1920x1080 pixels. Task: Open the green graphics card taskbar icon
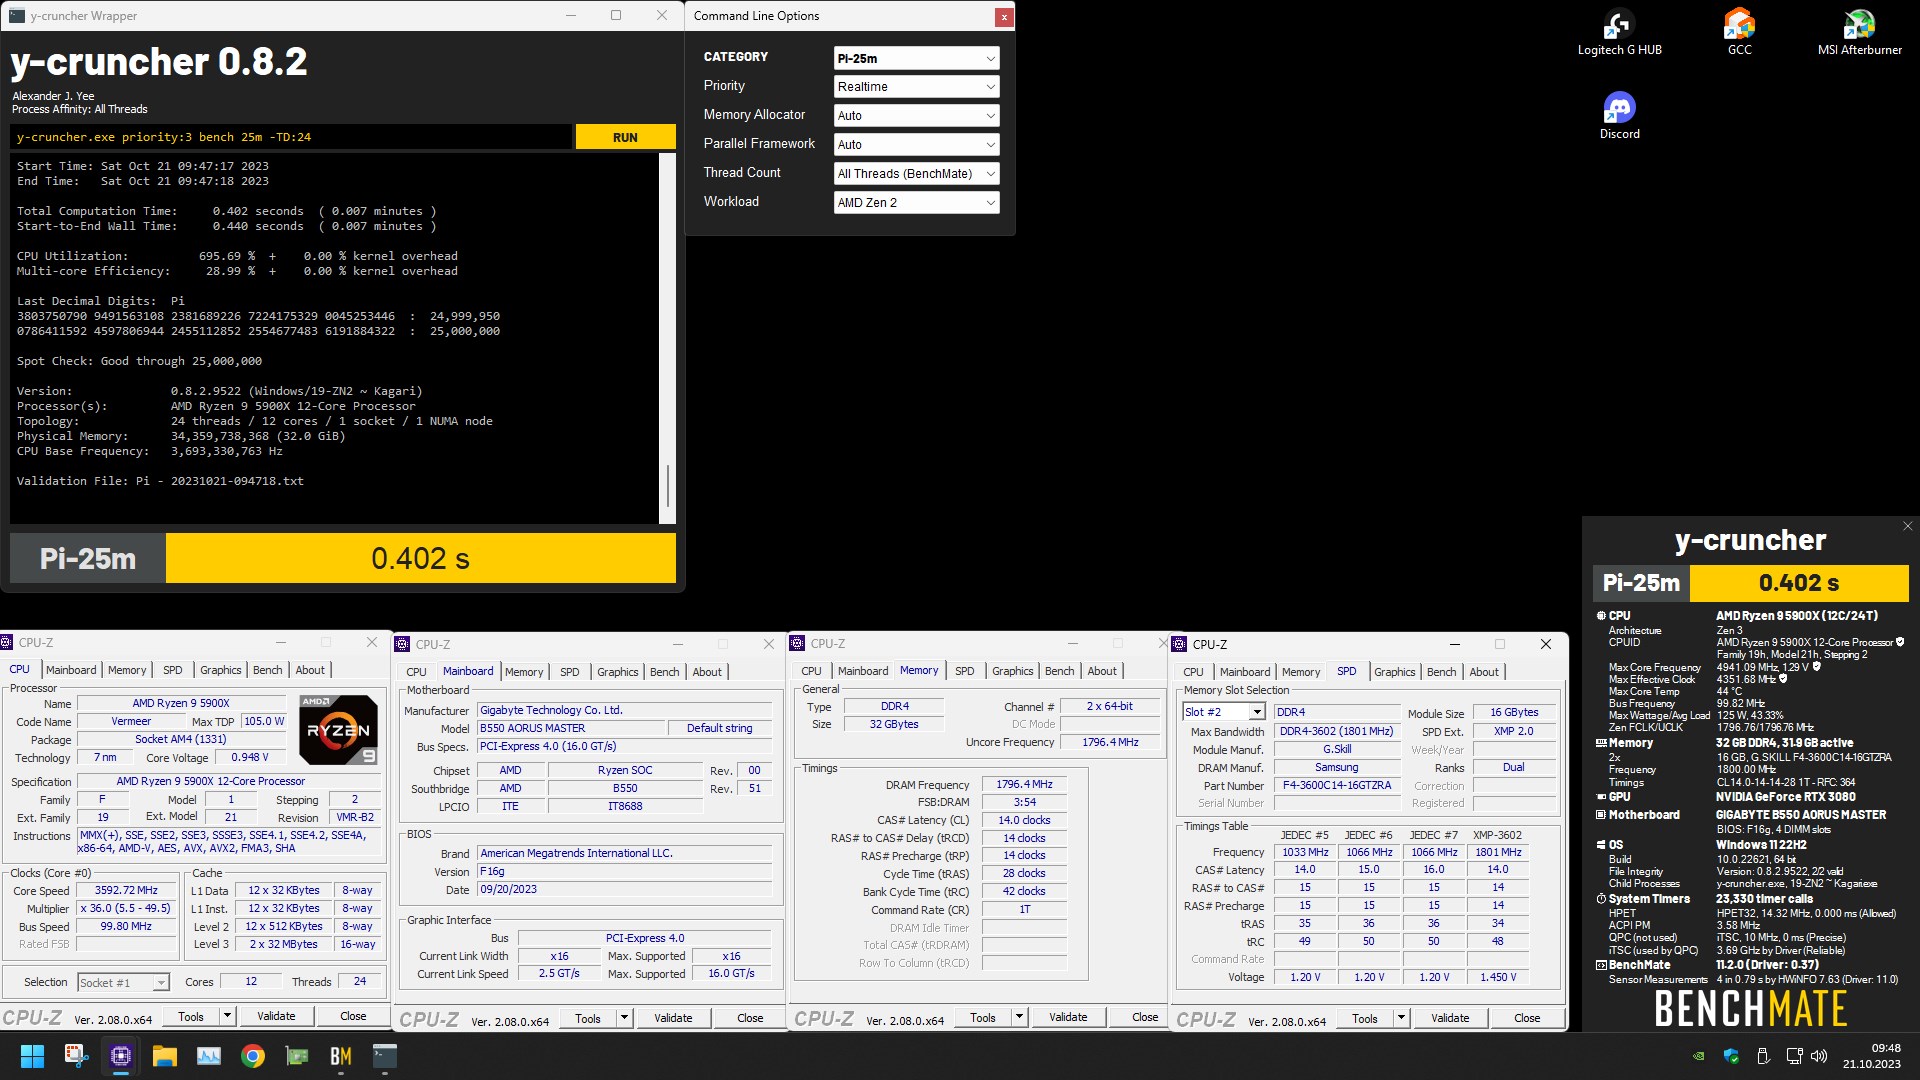point(297,1056)
